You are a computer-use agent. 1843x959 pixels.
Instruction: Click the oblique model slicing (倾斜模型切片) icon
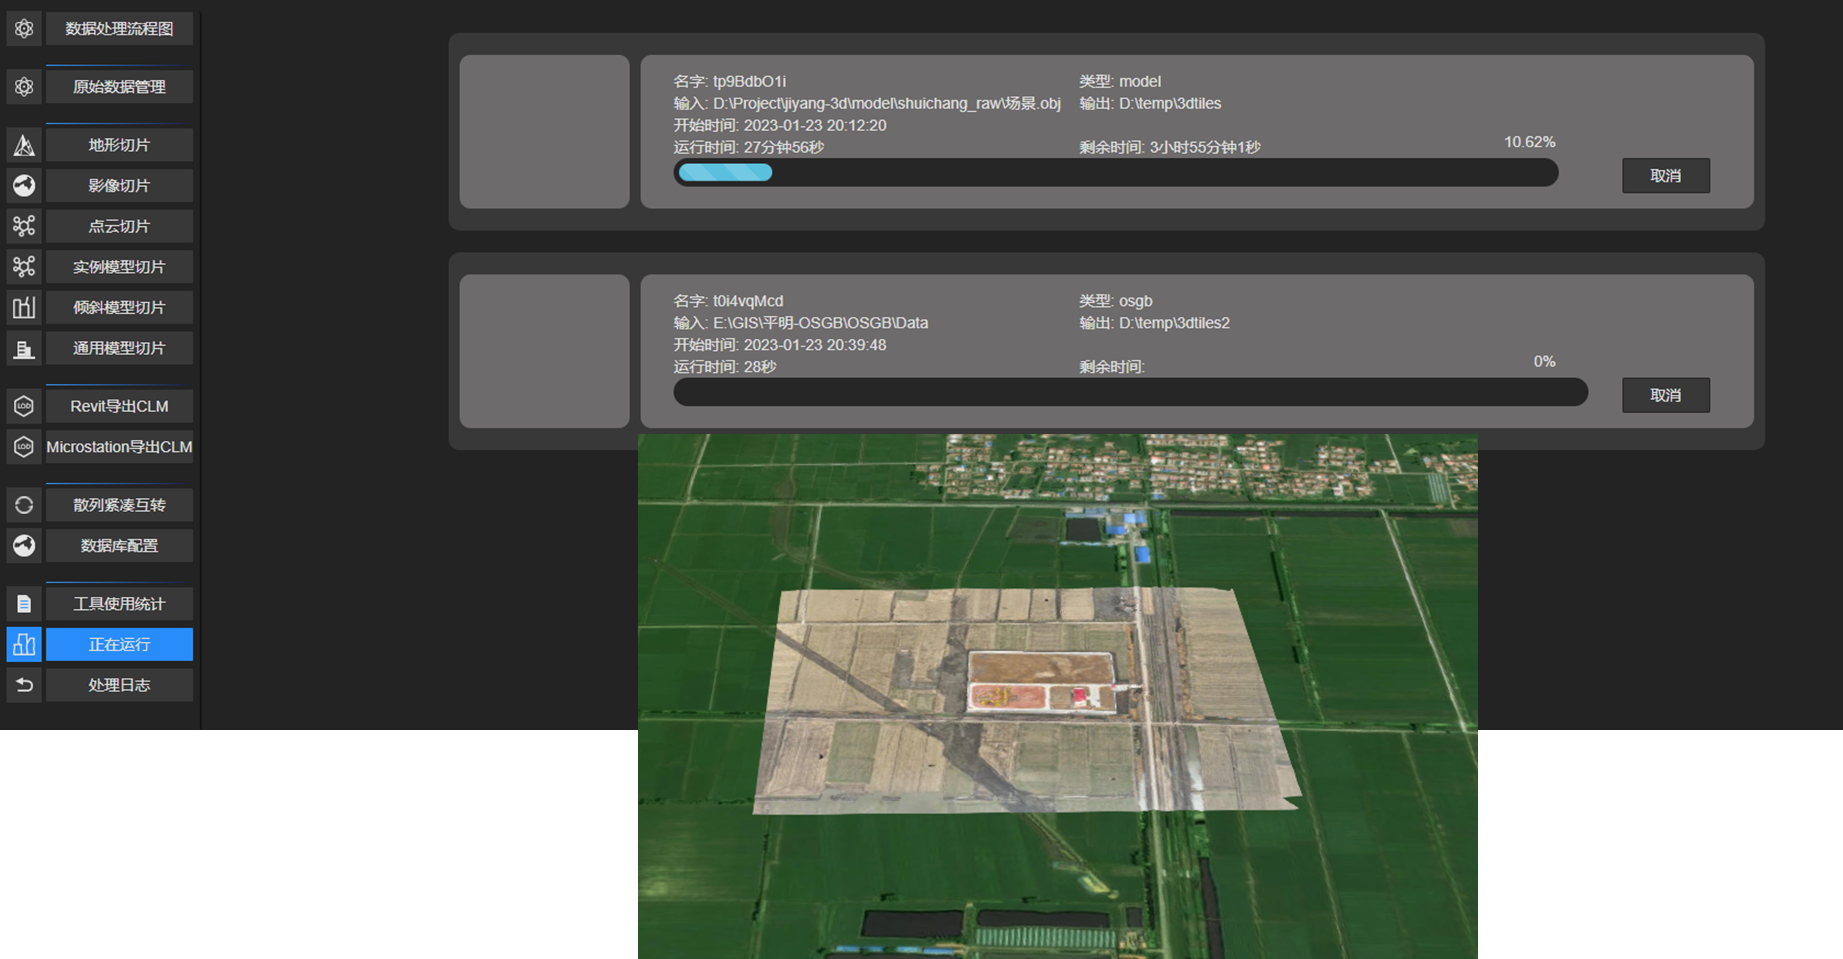click(24, 307)
